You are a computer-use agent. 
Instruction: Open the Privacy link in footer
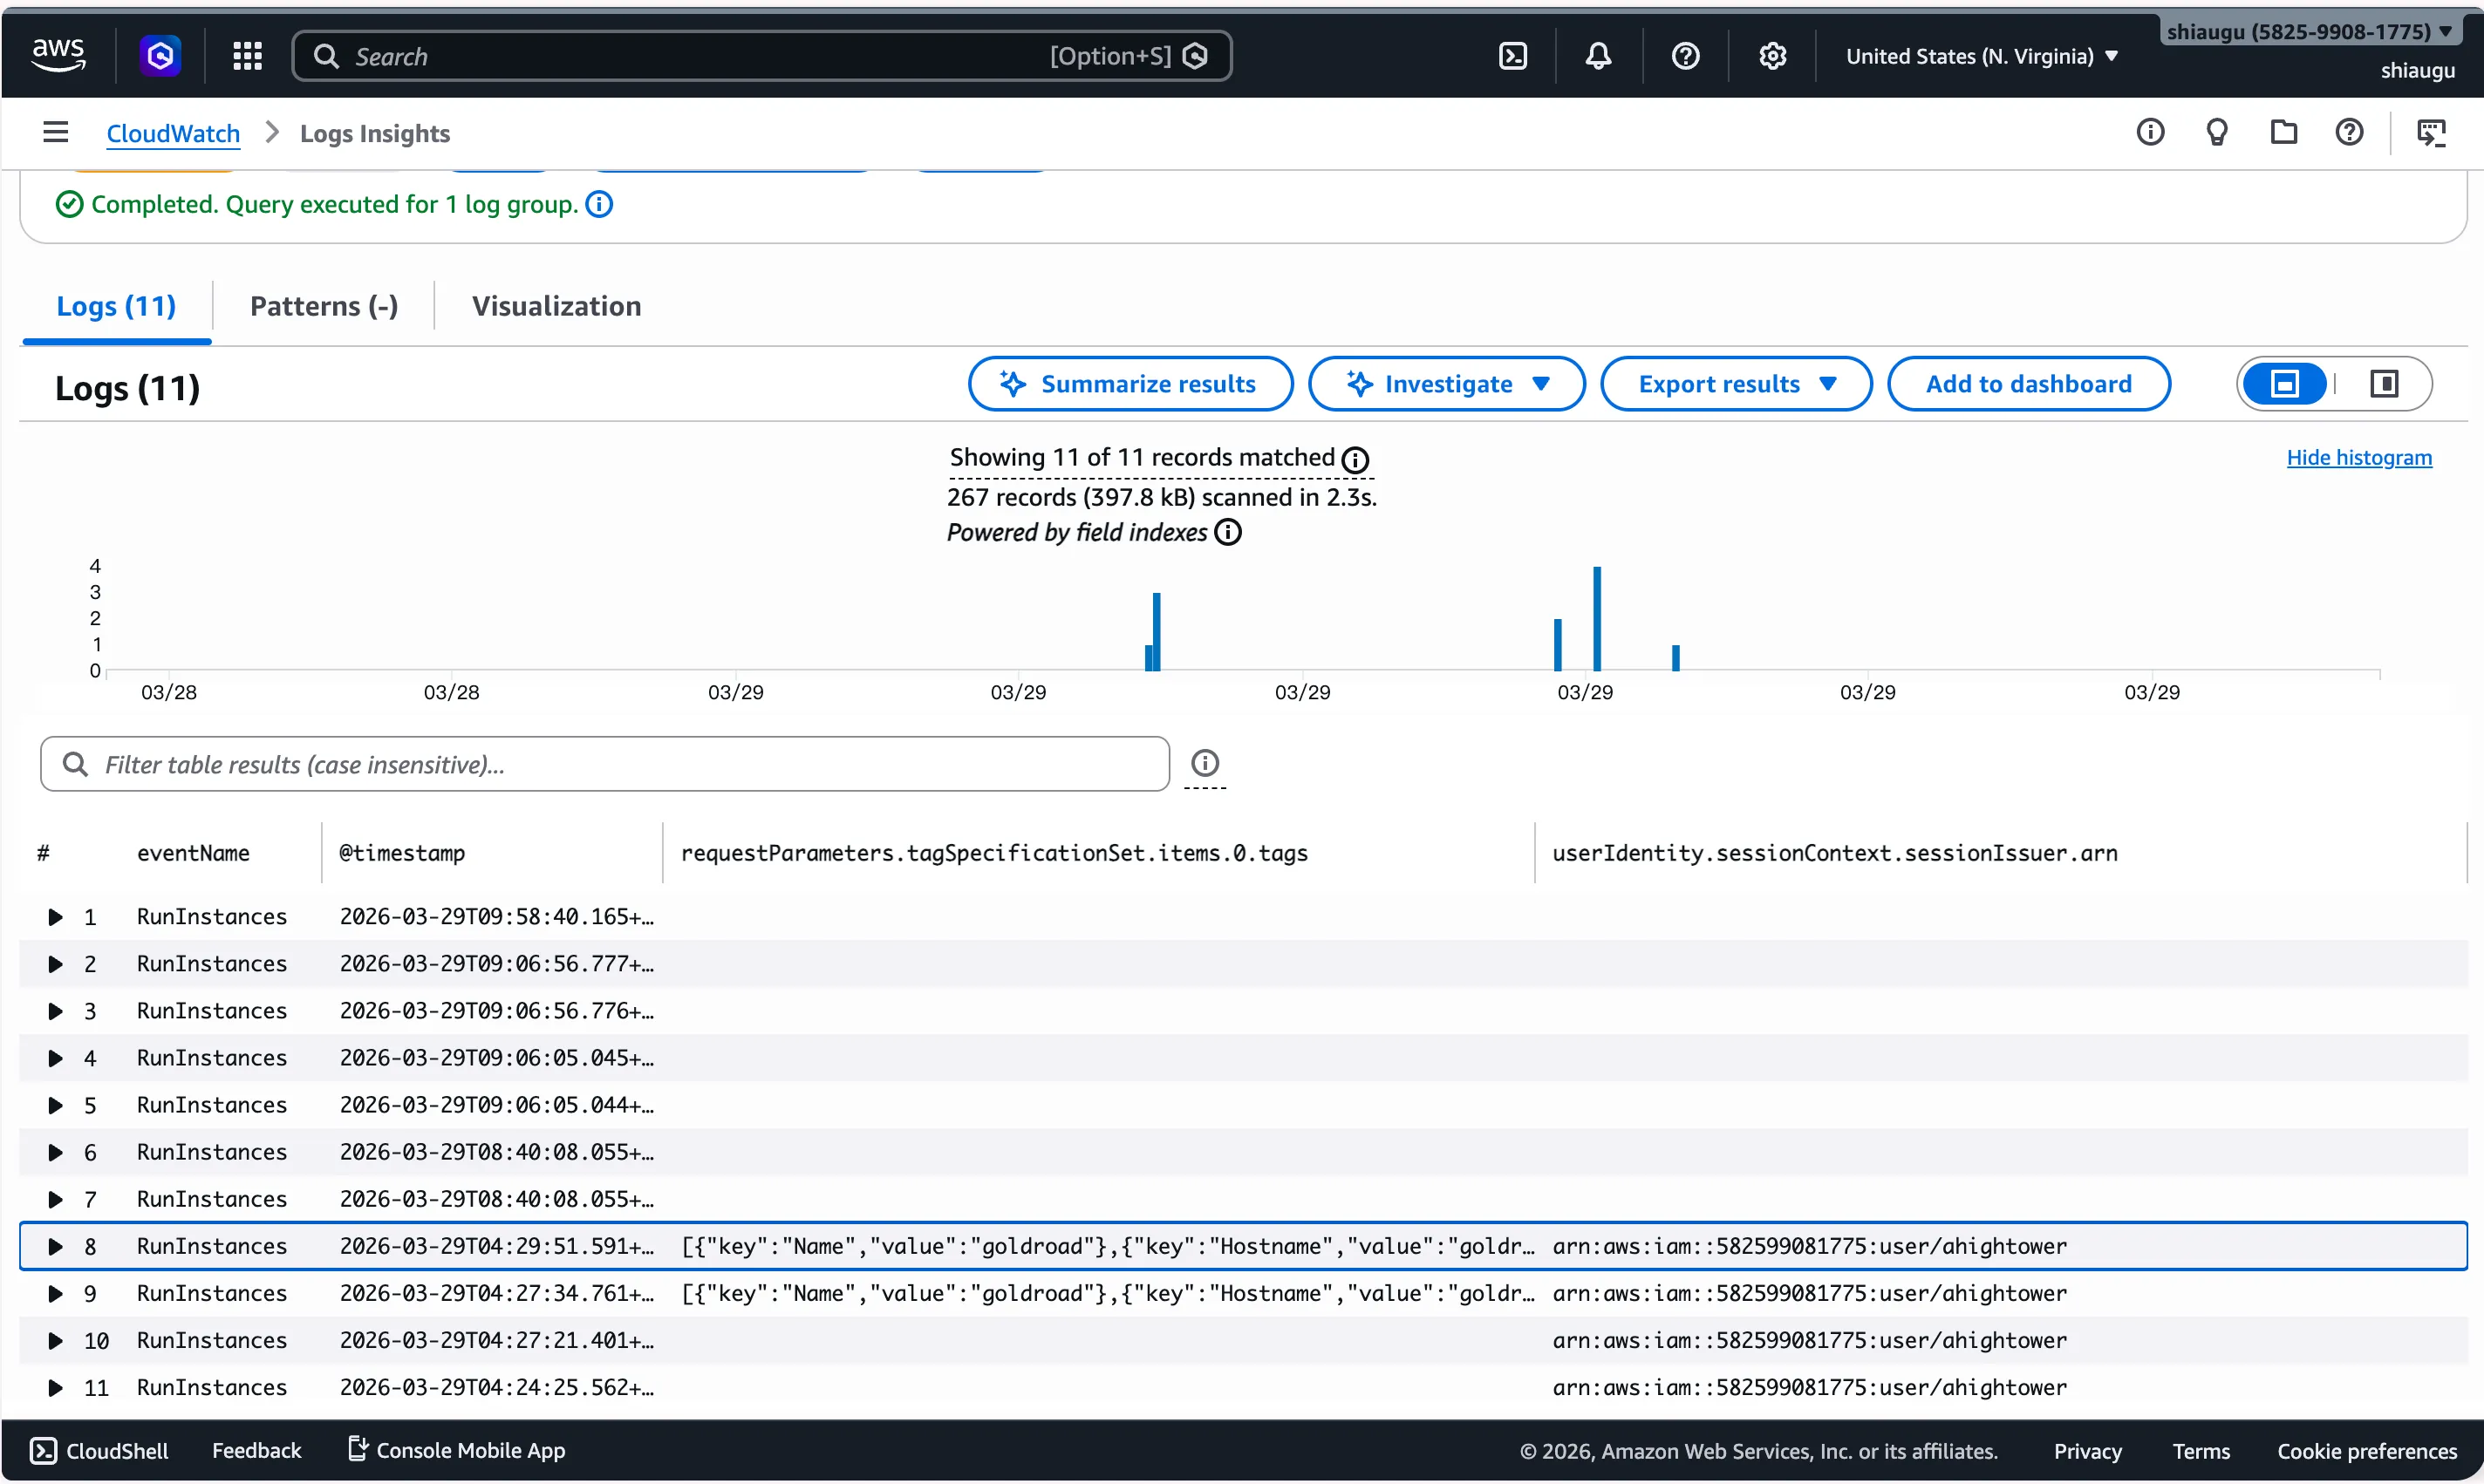2087,1451
